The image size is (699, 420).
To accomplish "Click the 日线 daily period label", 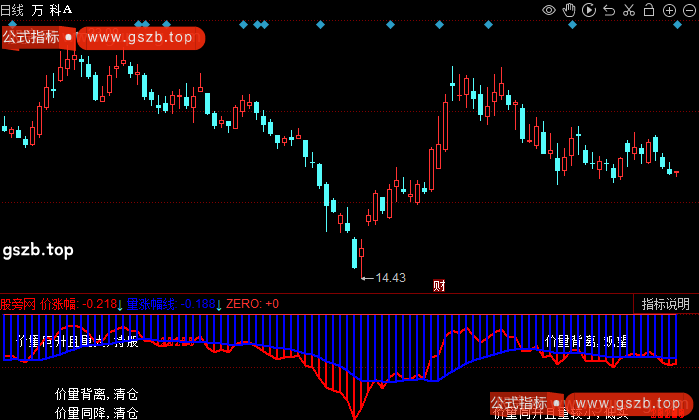I will tap(12, 9).
